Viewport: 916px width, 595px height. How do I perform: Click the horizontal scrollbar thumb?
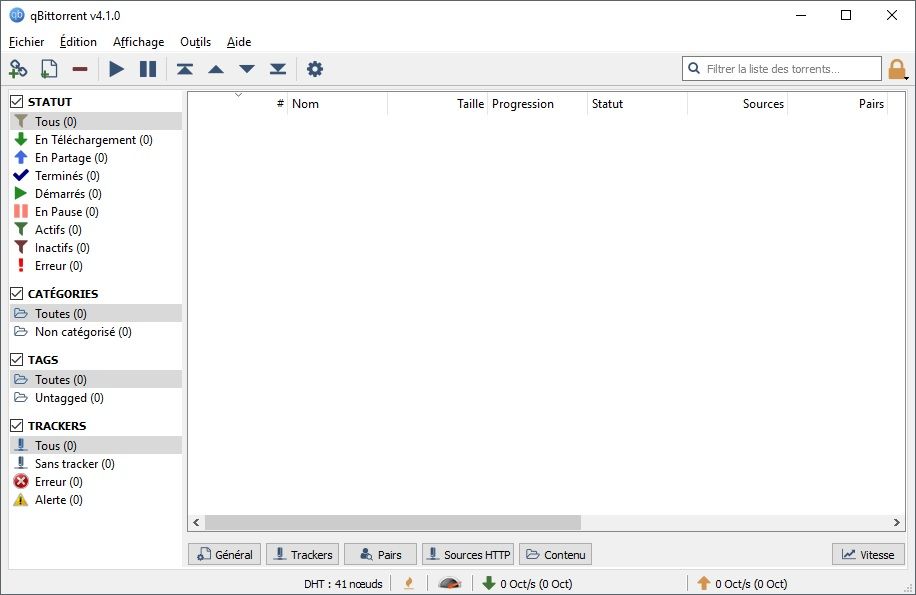tap(393, 522)
